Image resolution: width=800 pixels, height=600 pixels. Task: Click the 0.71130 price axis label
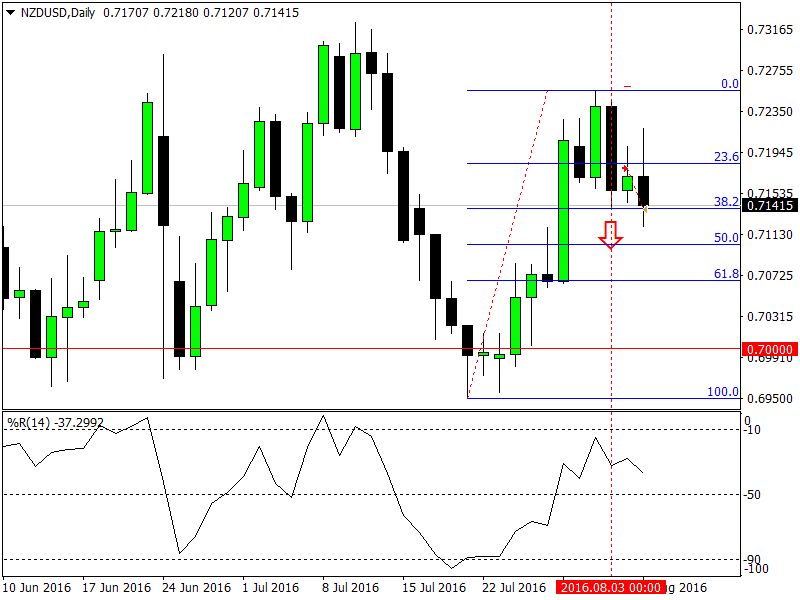[770, 235]
